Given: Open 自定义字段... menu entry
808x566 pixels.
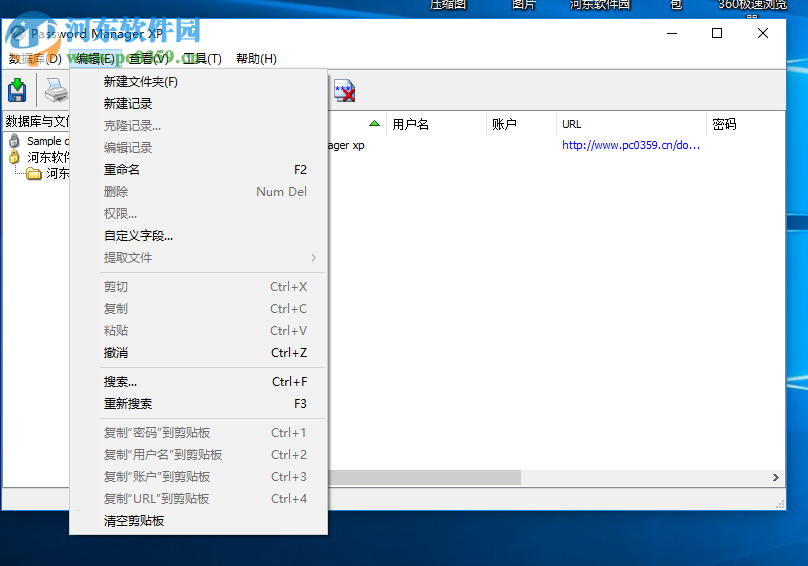Looking at the screenshot, I should pyautogui.click(x=198, y=236).
